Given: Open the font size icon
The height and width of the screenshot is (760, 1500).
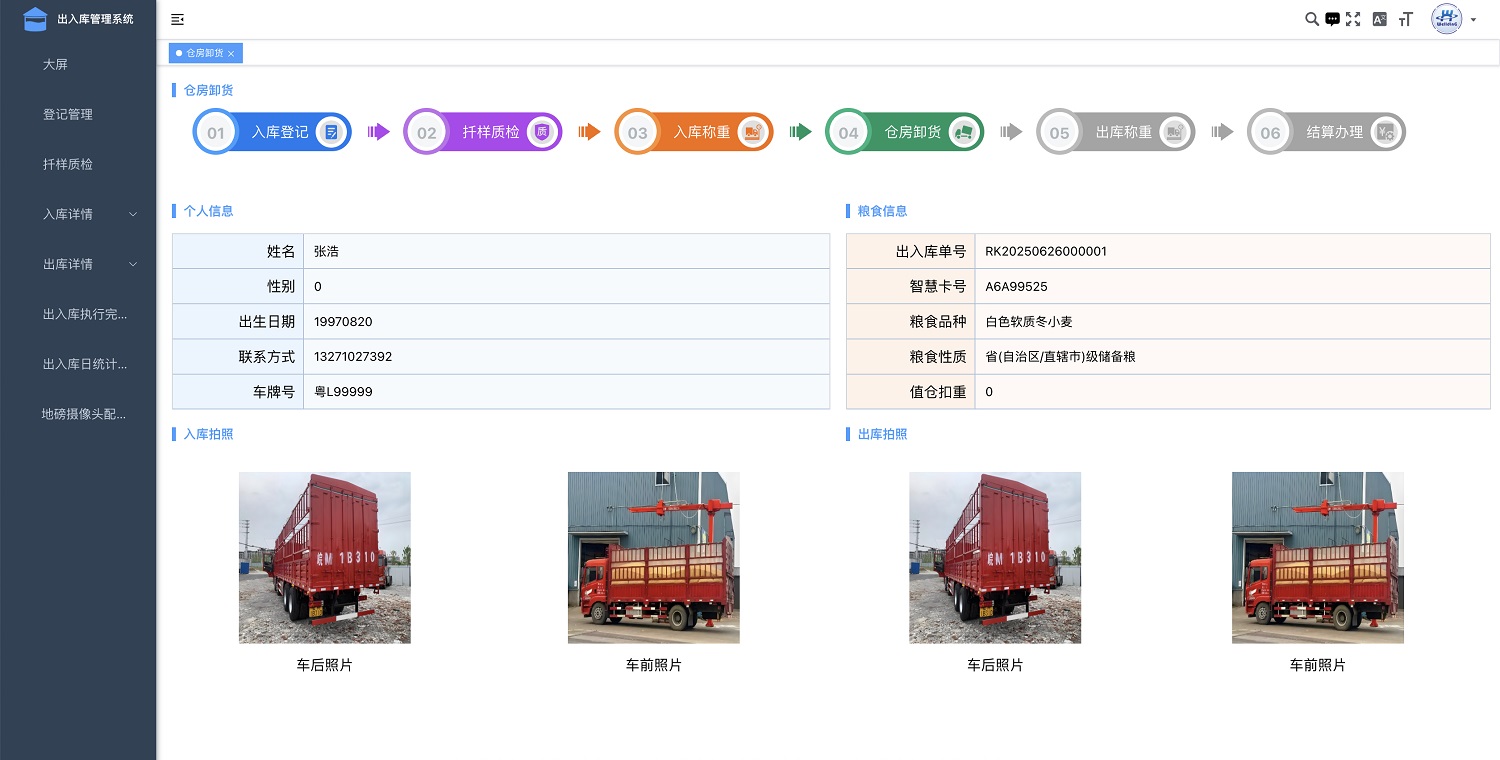Looking at the screenshot, I should (x=1405, y=19).
